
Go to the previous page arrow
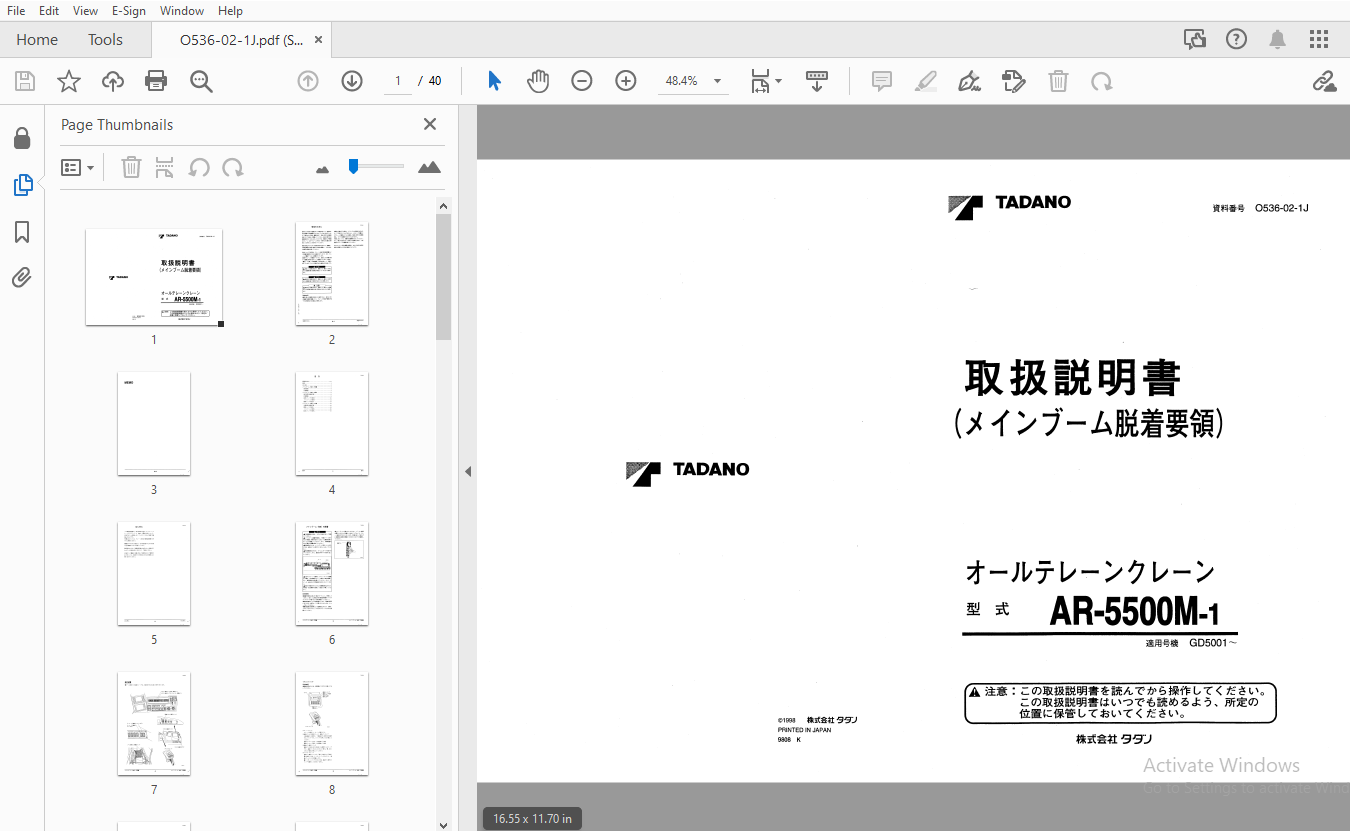click(x=308, y=81)
